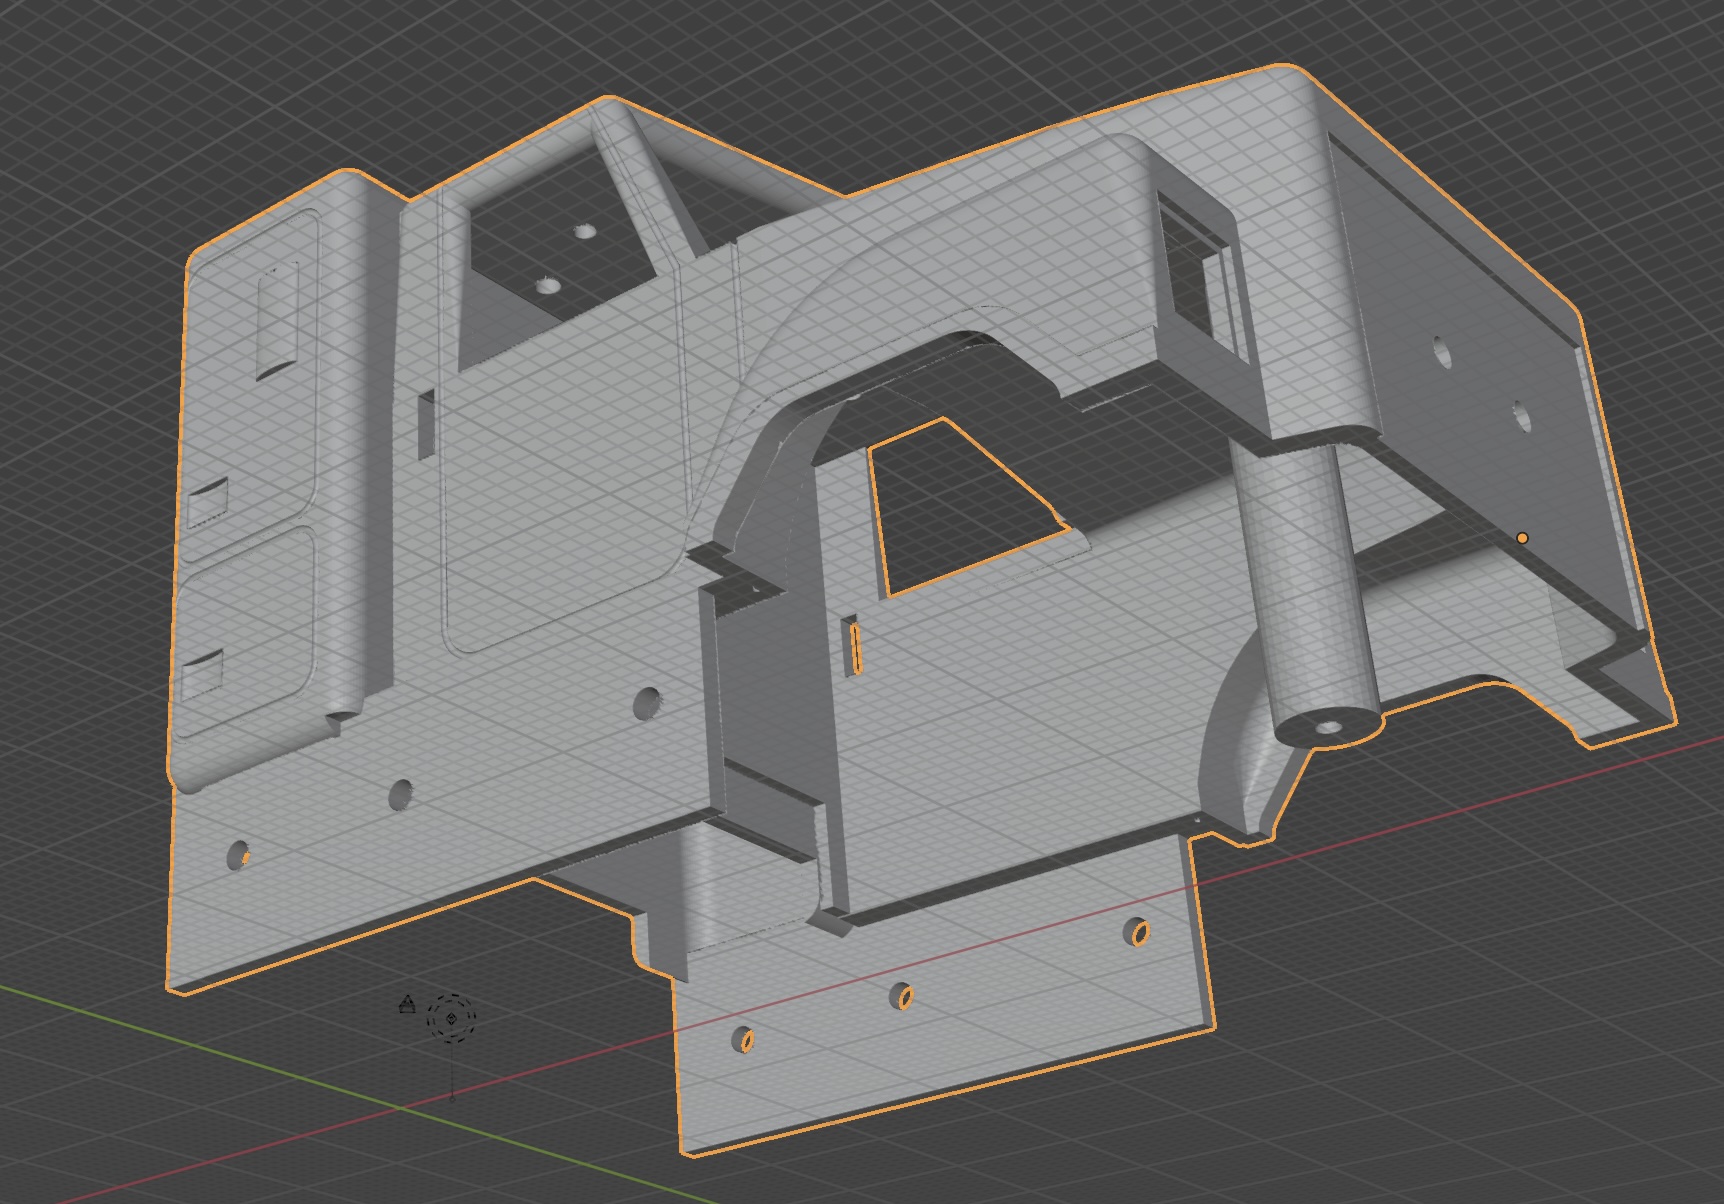This screenshot has height=1204, width=1724.
Task: Click the tall vertical slot in upper-left panel
Action: 278,322
